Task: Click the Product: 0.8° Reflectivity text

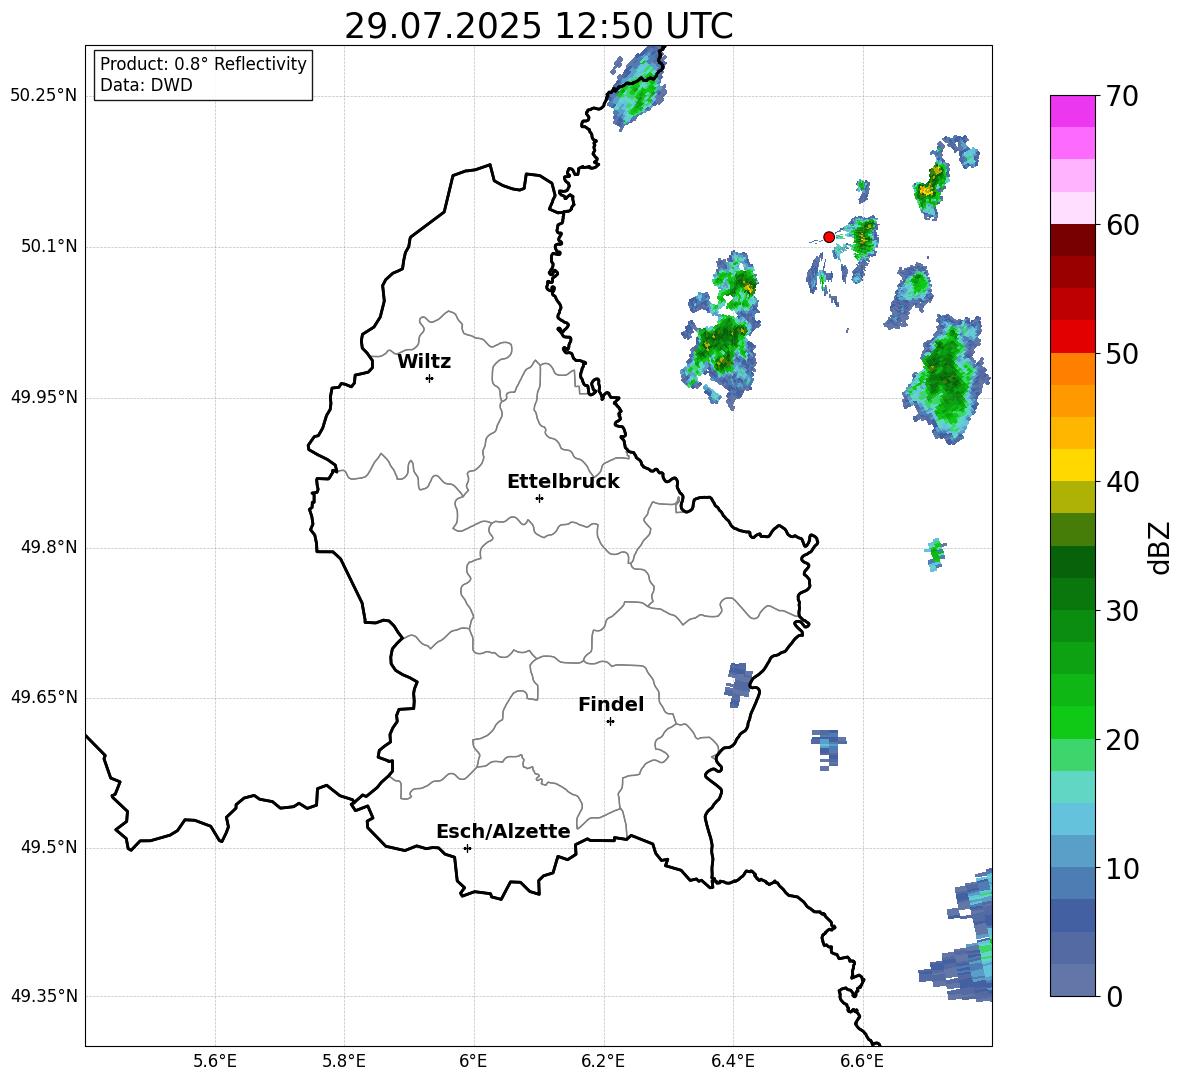Action: click(x=203, y=64)
